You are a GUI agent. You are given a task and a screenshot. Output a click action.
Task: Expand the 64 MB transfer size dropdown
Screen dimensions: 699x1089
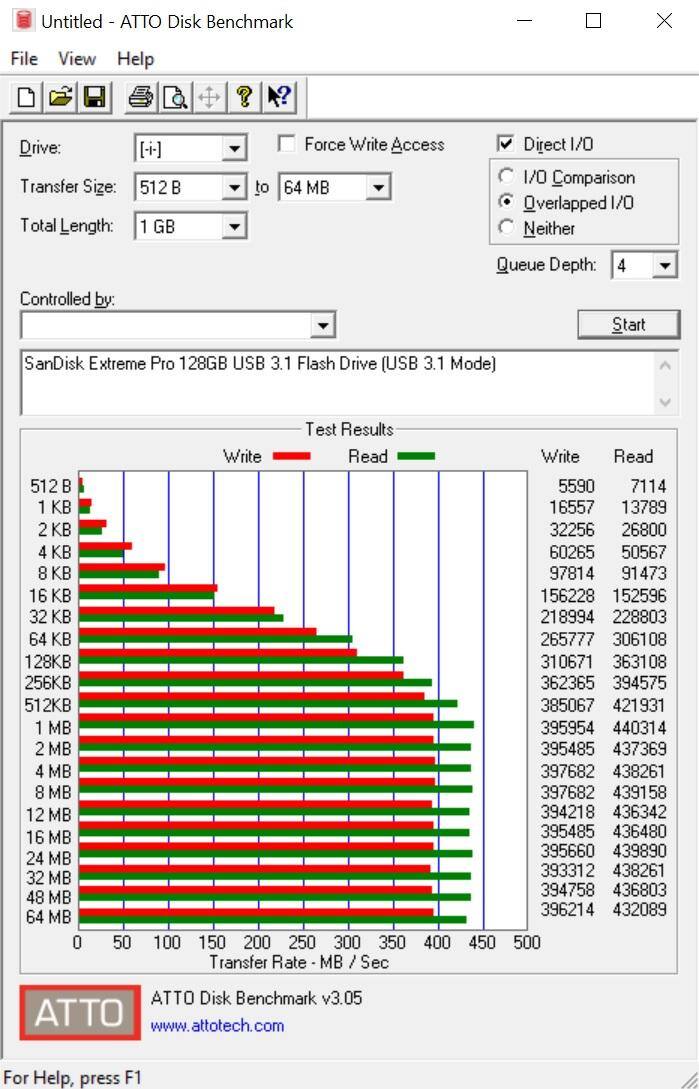[378, 187]
